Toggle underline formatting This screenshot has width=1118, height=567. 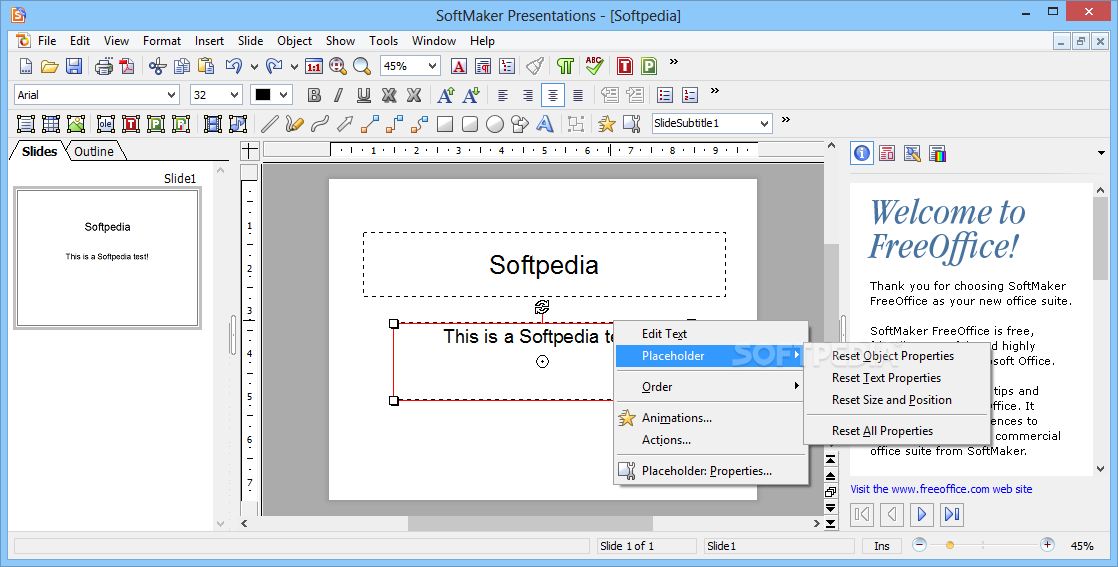[x=364, y=95]
